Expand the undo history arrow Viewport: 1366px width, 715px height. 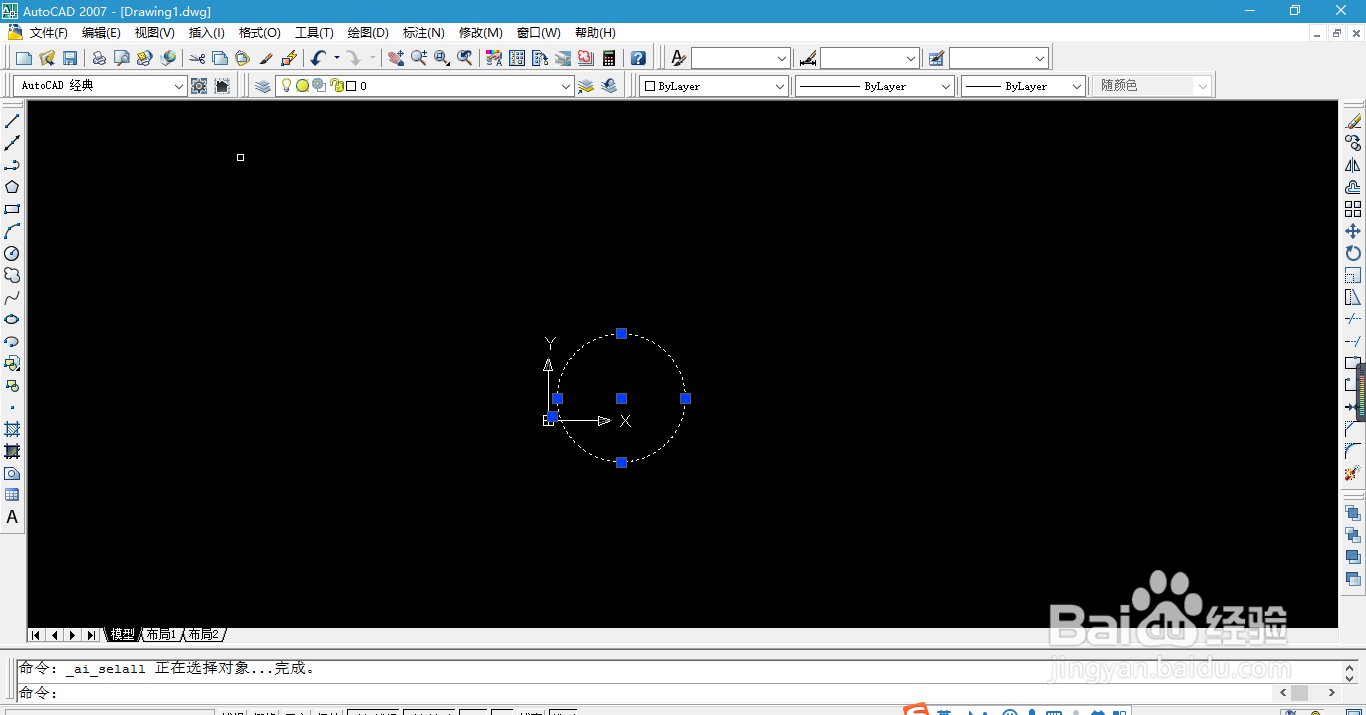[336, 58]
